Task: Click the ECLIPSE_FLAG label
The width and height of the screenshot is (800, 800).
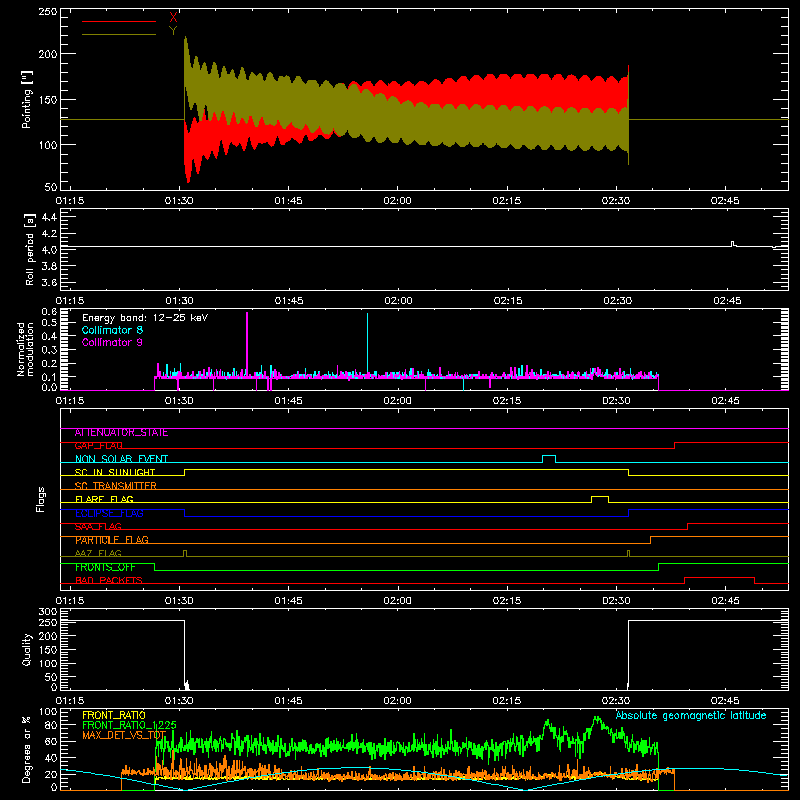Action: (109, 513)
